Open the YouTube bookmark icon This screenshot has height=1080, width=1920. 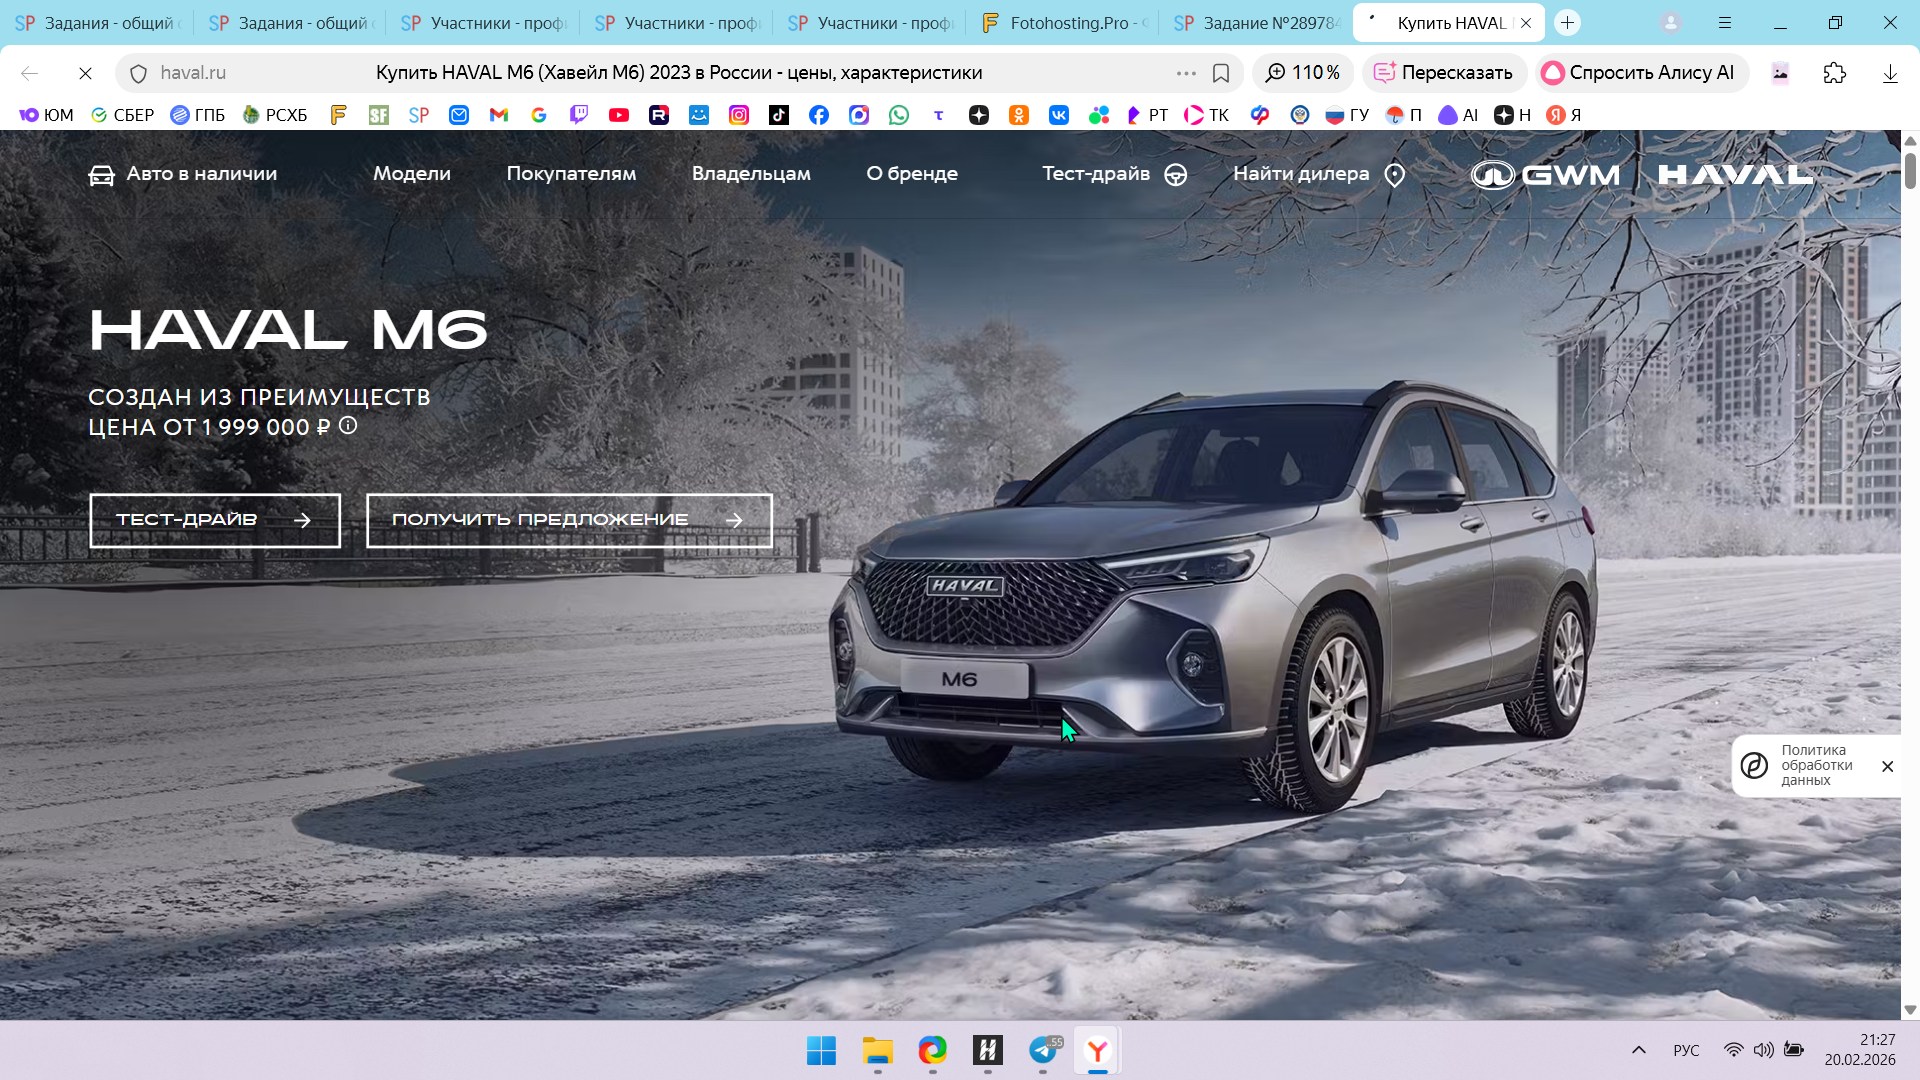pos(619,115)
